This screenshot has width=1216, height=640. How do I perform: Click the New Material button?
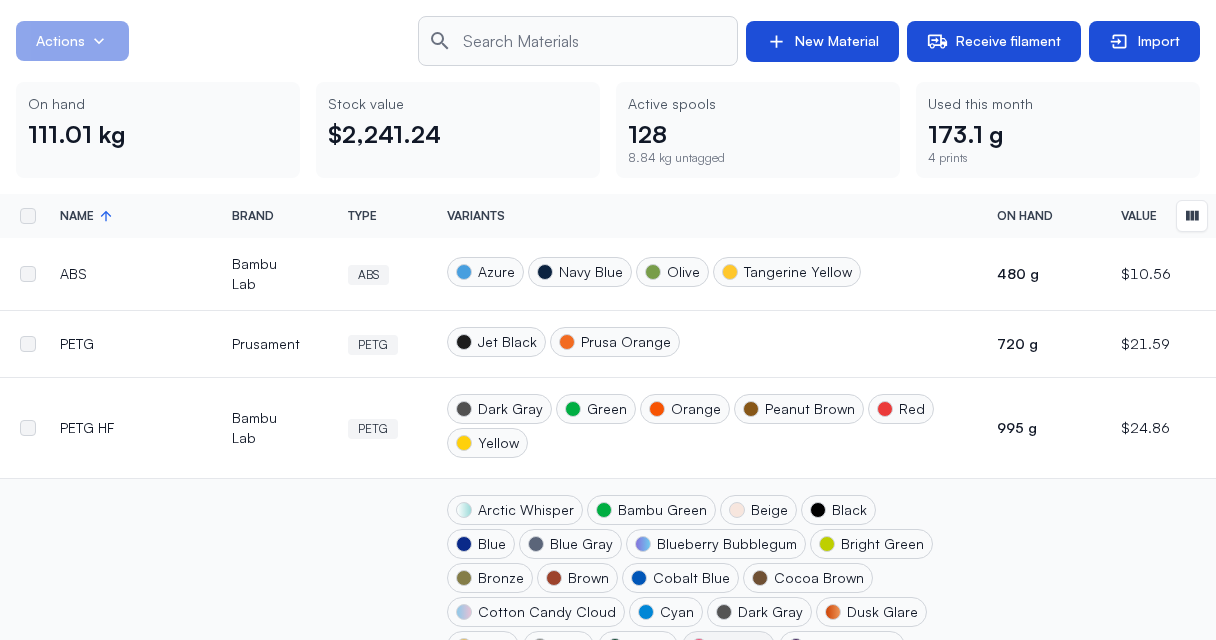tap(822, 41)
